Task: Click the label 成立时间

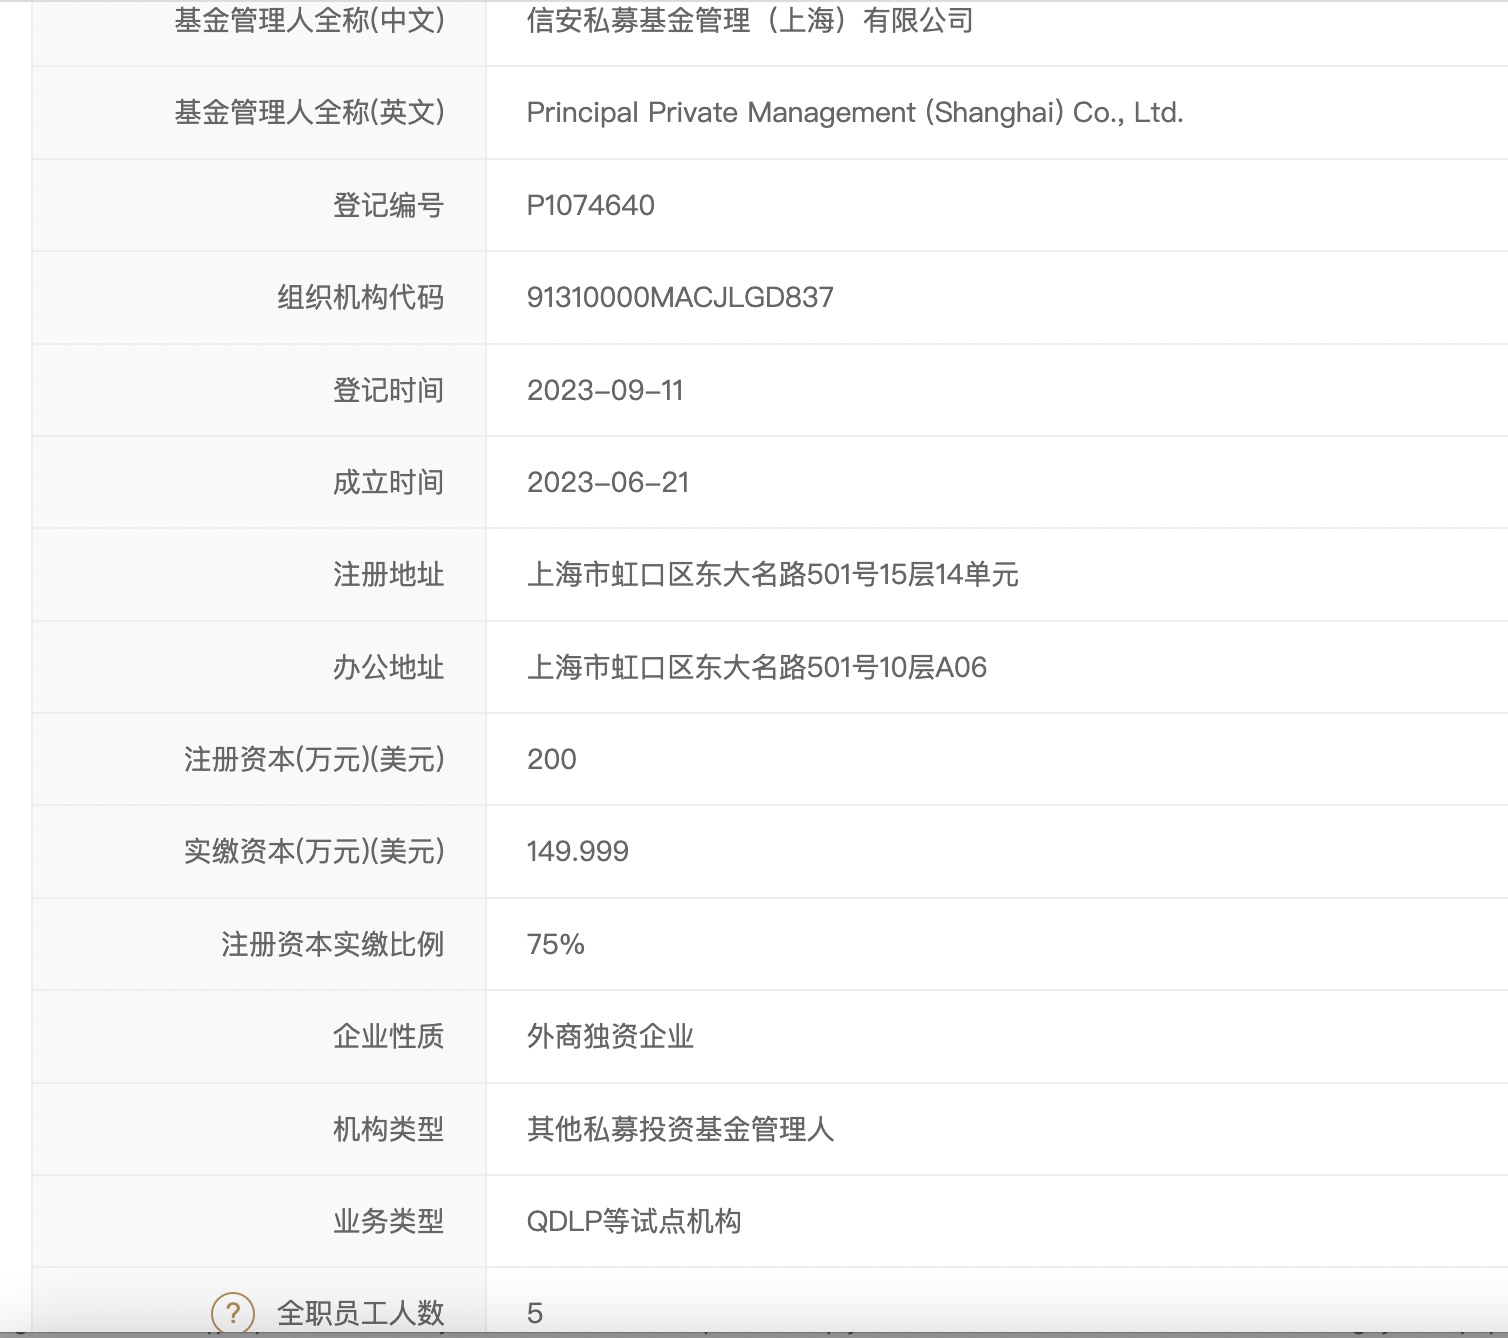Action: click(x=388, y=482)
